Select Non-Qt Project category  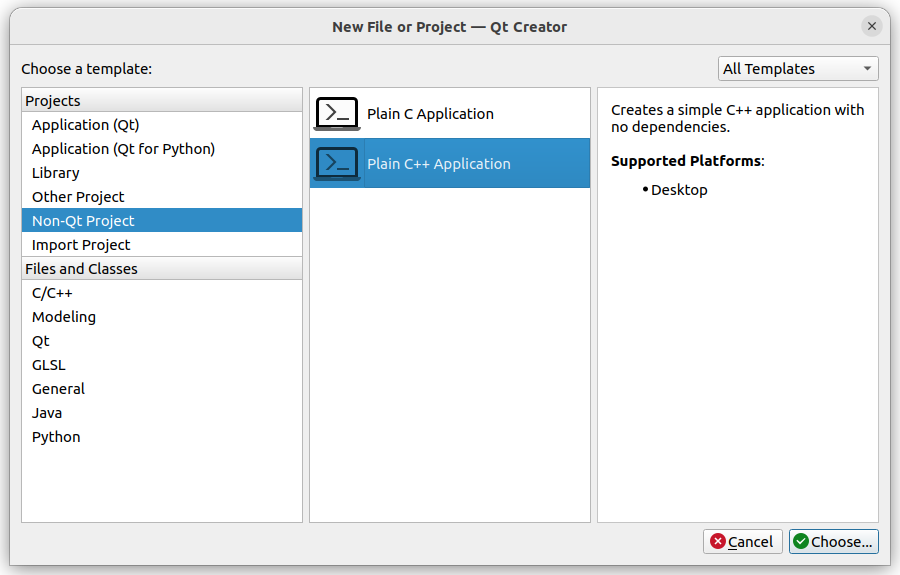(162, 221)
